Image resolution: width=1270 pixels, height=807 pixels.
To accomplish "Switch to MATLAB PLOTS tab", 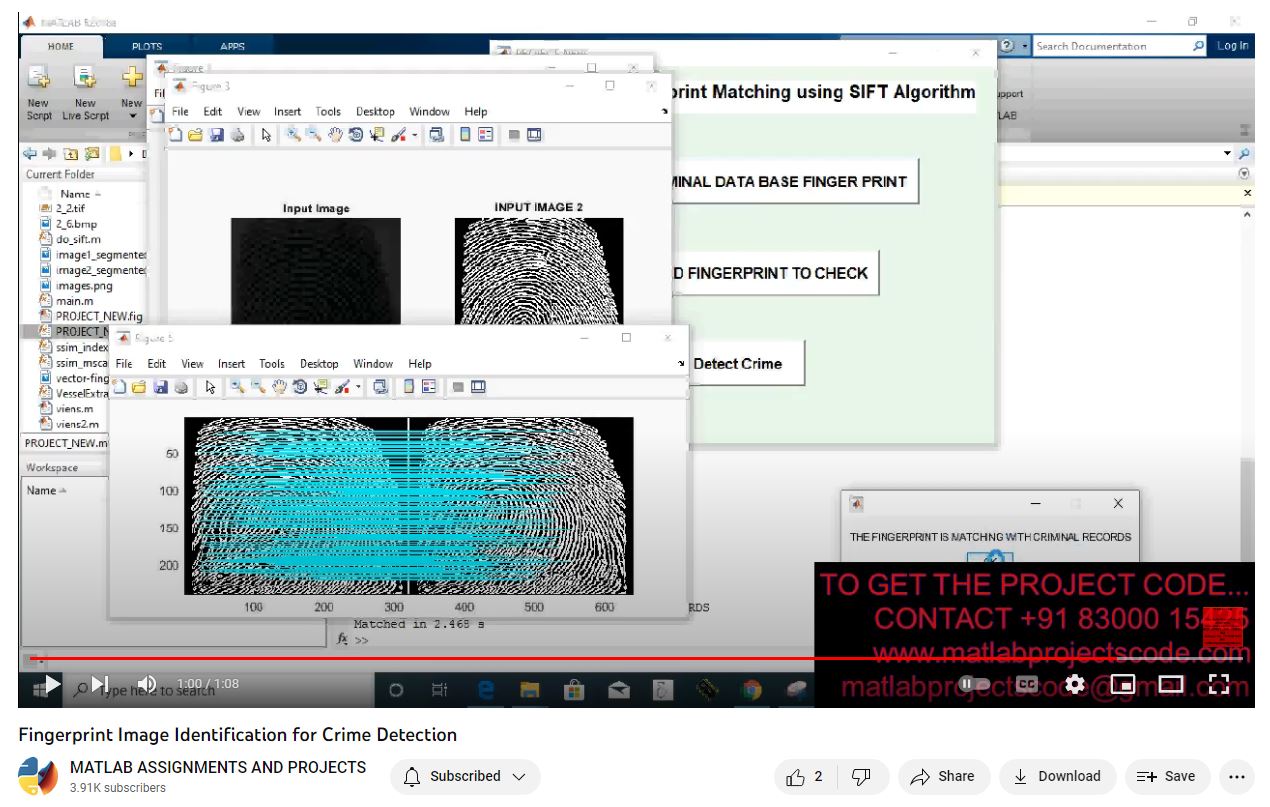I will click(x=147, y=46).
